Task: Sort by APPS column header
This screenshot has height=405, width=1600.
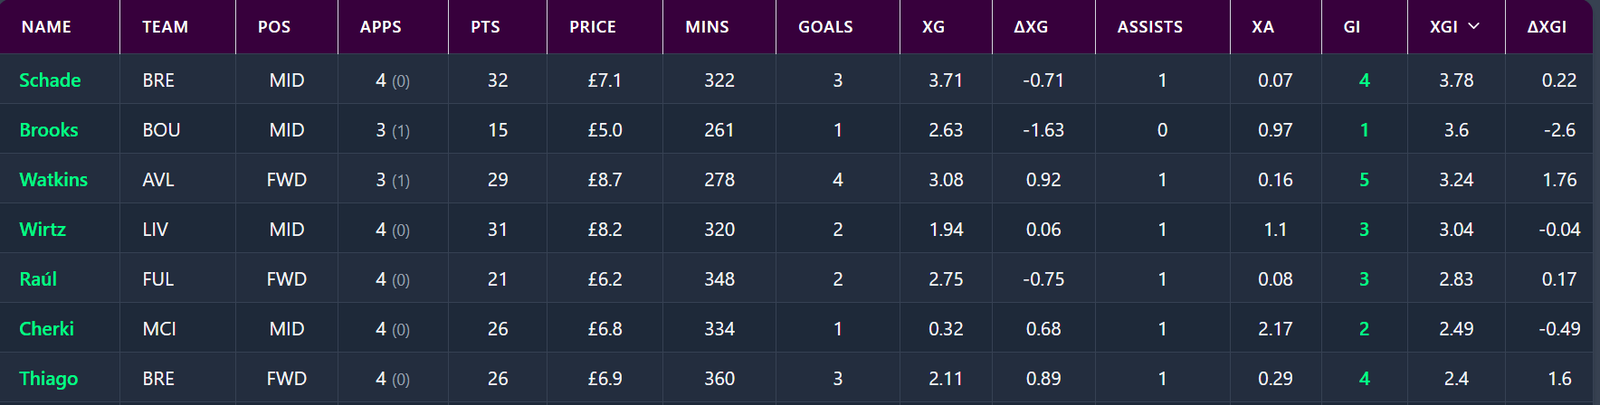Action: coord(381,27)
